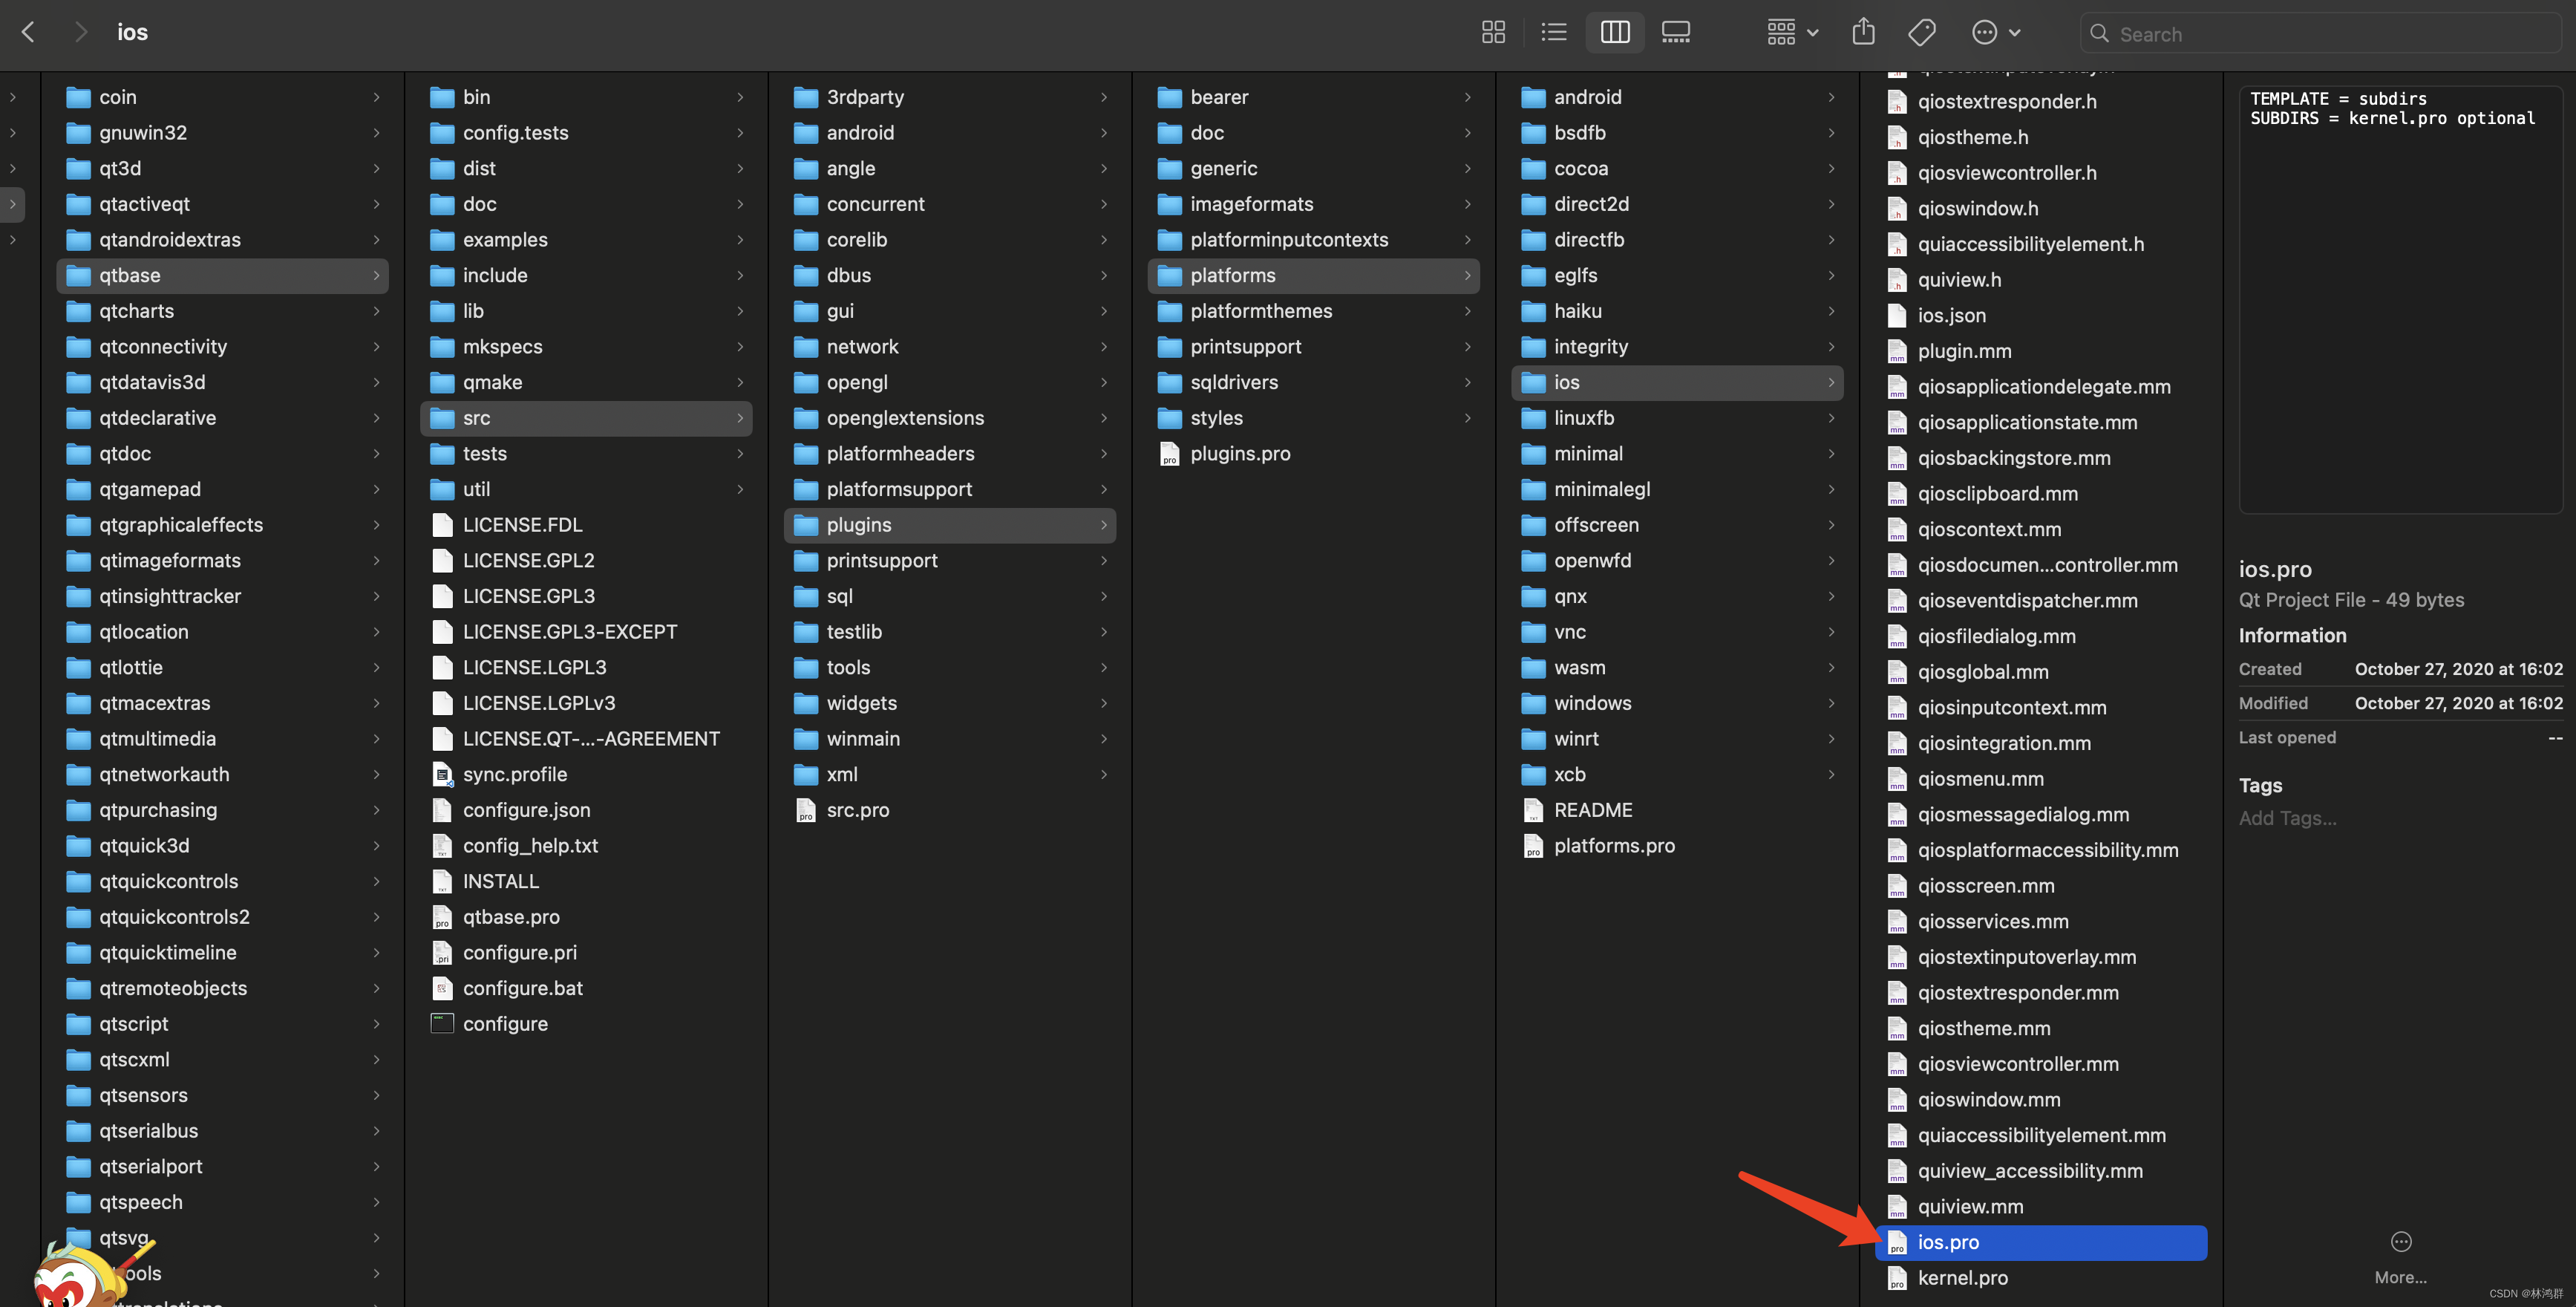
Task: Select the configure.pri file icon
Action: click(442, 953)
